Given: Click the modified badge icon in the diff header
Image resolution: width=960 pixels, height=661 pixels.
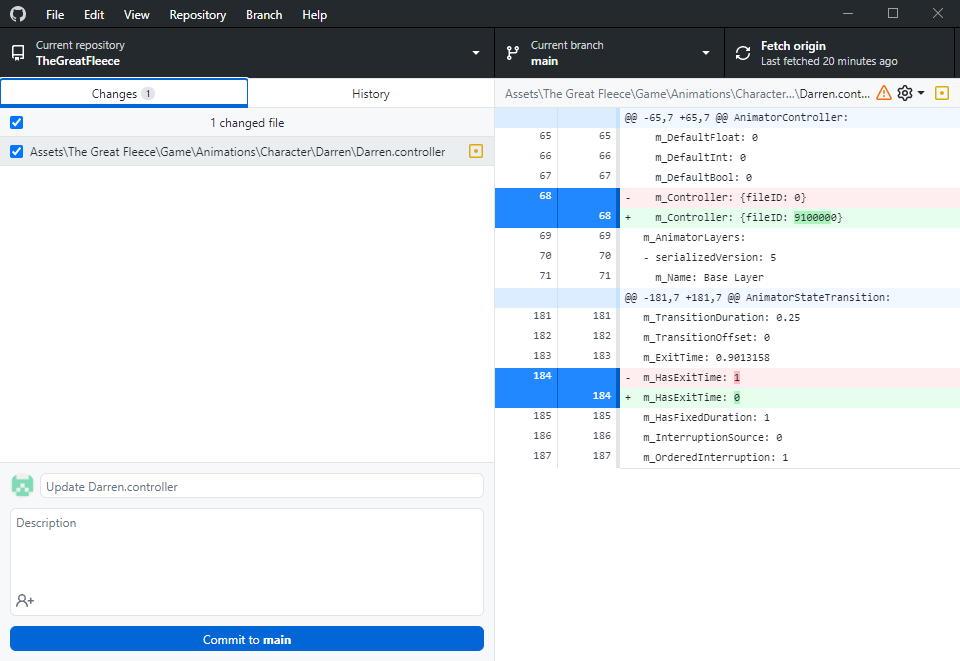Looking at the screenshot, I should (942, 93).
